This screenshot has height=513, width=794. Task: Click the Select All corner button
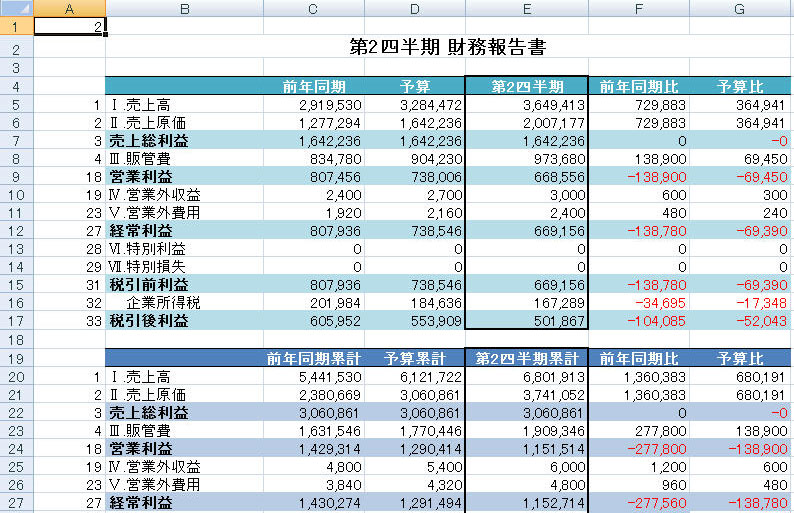point(16,8)
